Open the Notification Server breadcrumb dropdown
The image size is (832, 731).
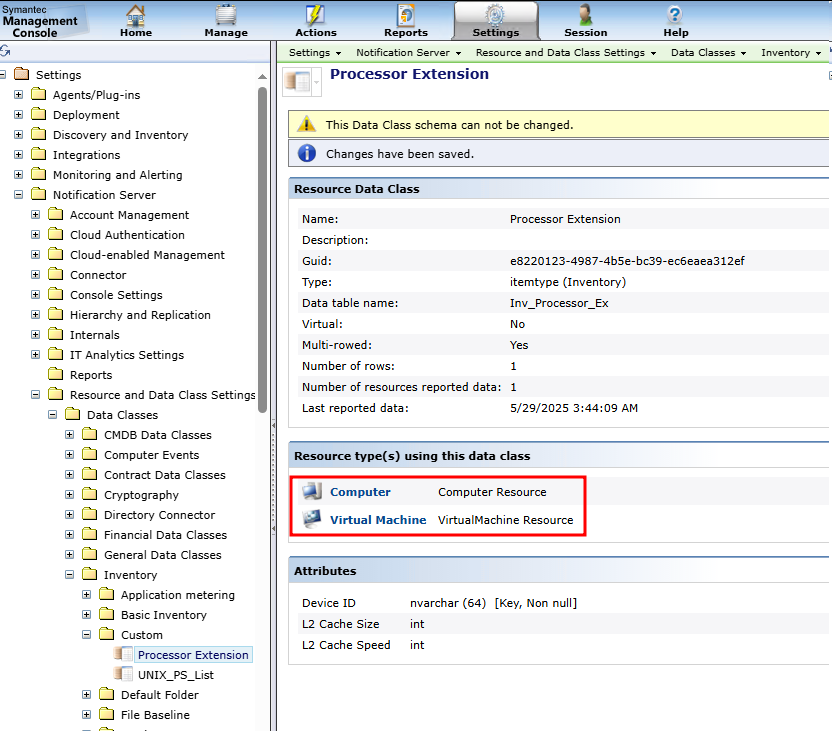[x=408, y=52]
